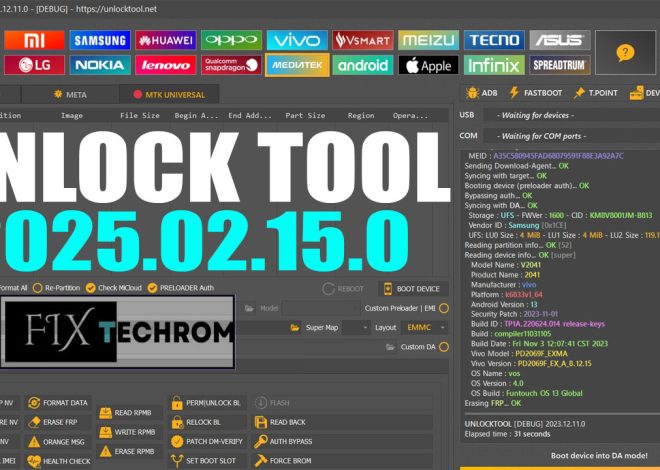Open COM Waiting for COM ports dropdown

[571, 136]
